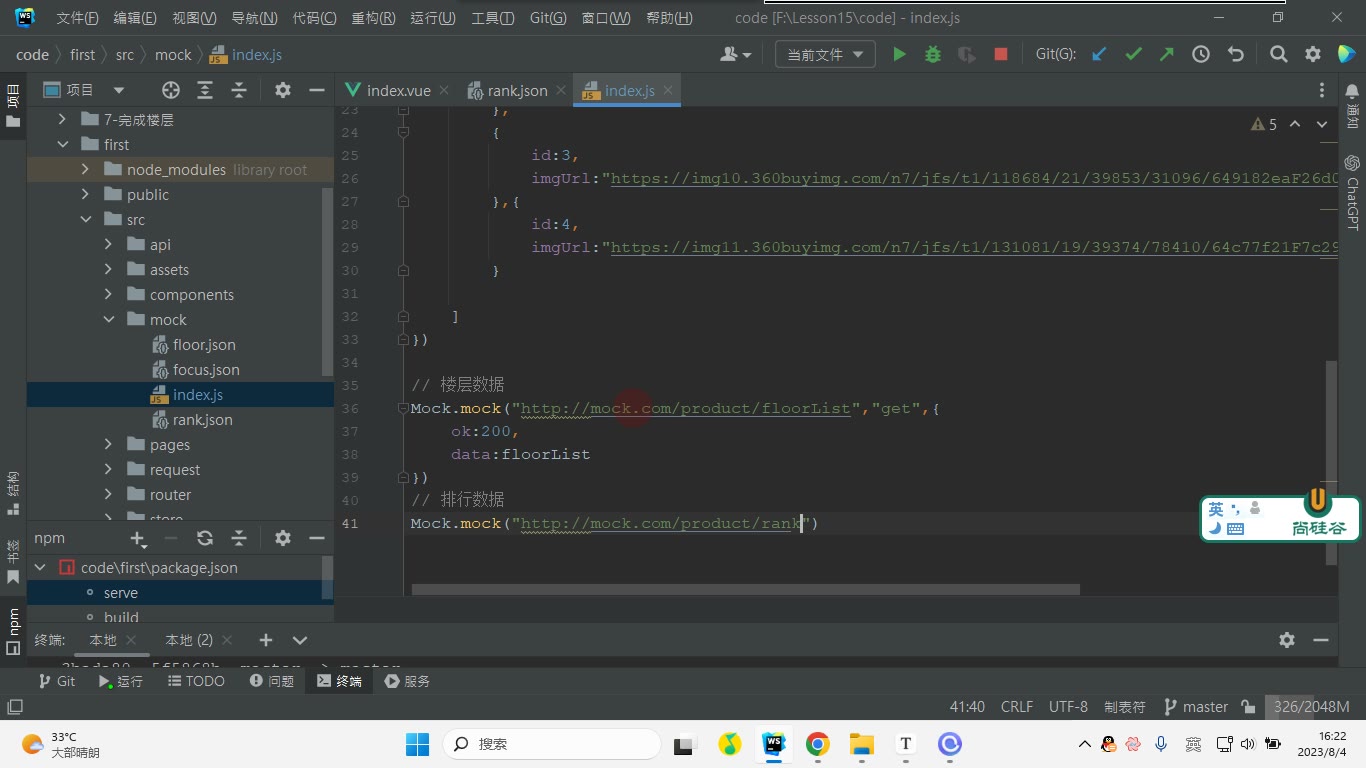The image size is (1366, 768).
Task: Open the Git tool window button
Action: pyautogui.click(x=56, y=681)
